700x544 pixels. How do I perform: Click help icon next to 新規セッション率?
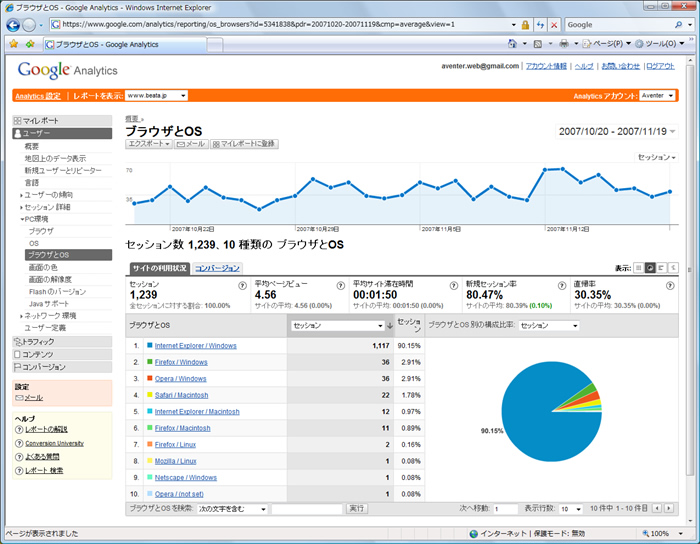[562, 286]
